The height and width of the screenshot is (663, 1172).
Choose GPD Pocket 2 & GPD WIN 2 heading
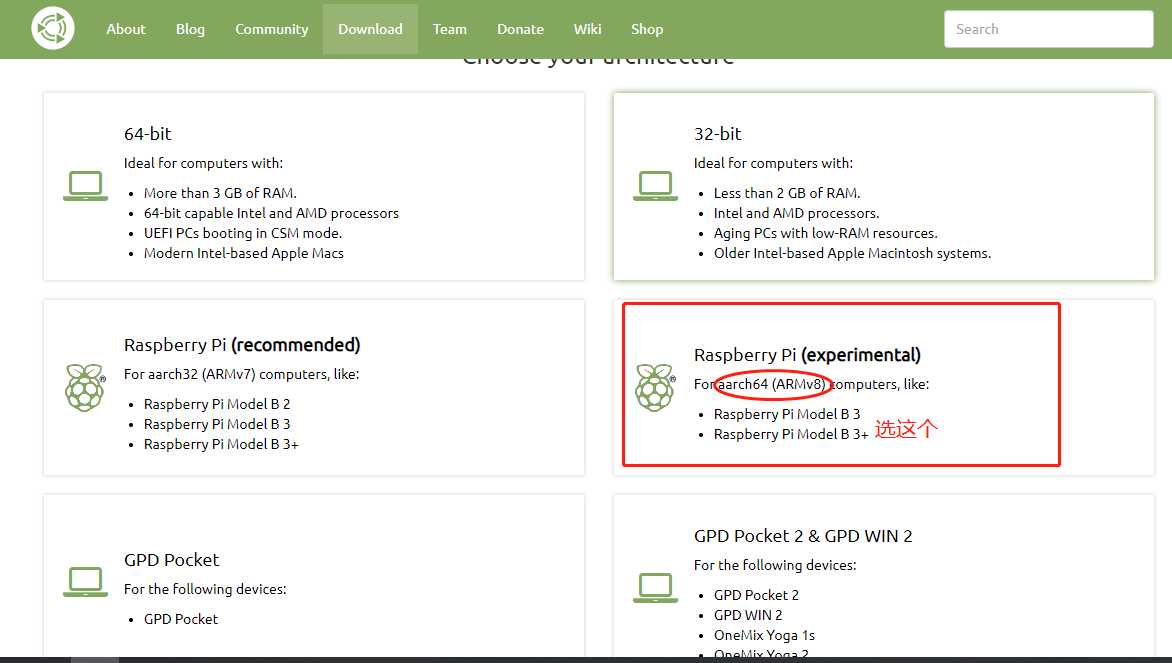(803, 536)
